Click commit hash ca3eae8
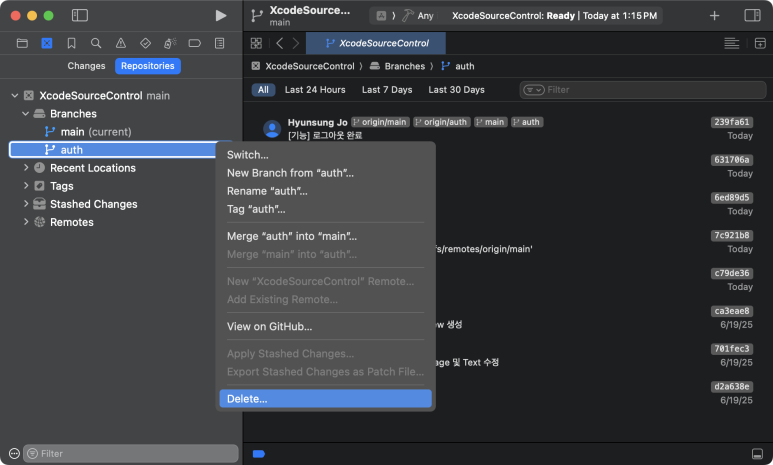Screen dimensions: 773x465 point(732,311)
